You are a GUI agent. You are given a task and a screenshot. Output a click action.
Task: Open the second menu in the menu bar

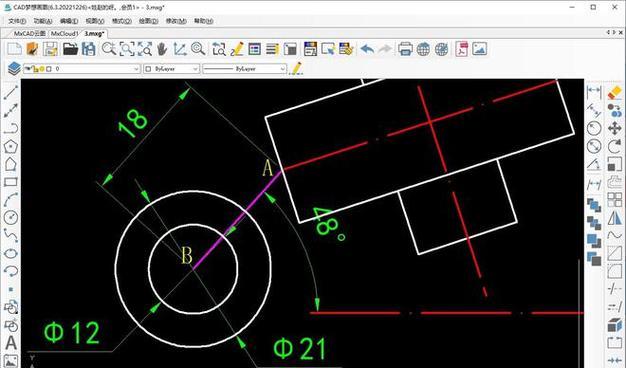point(43,21)
